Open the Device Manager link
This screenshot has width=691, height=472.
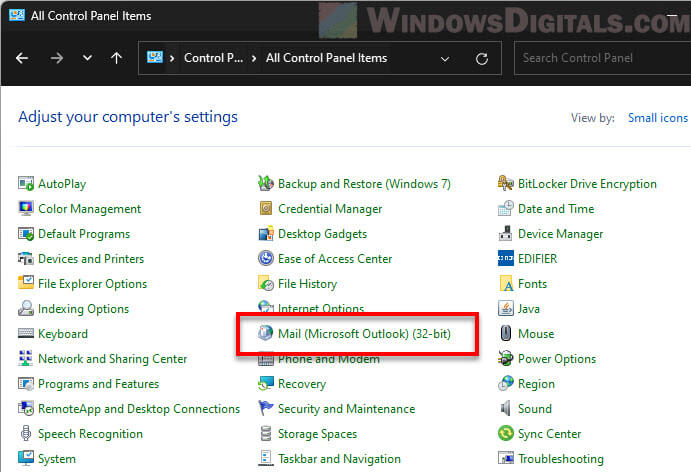(560, 234)
